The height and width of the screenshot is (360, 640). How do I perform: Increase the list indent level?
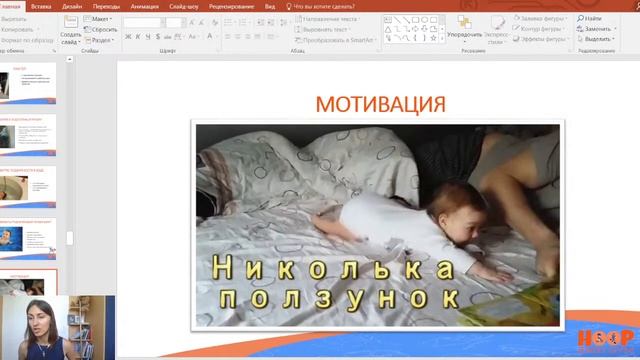[271, 22]
